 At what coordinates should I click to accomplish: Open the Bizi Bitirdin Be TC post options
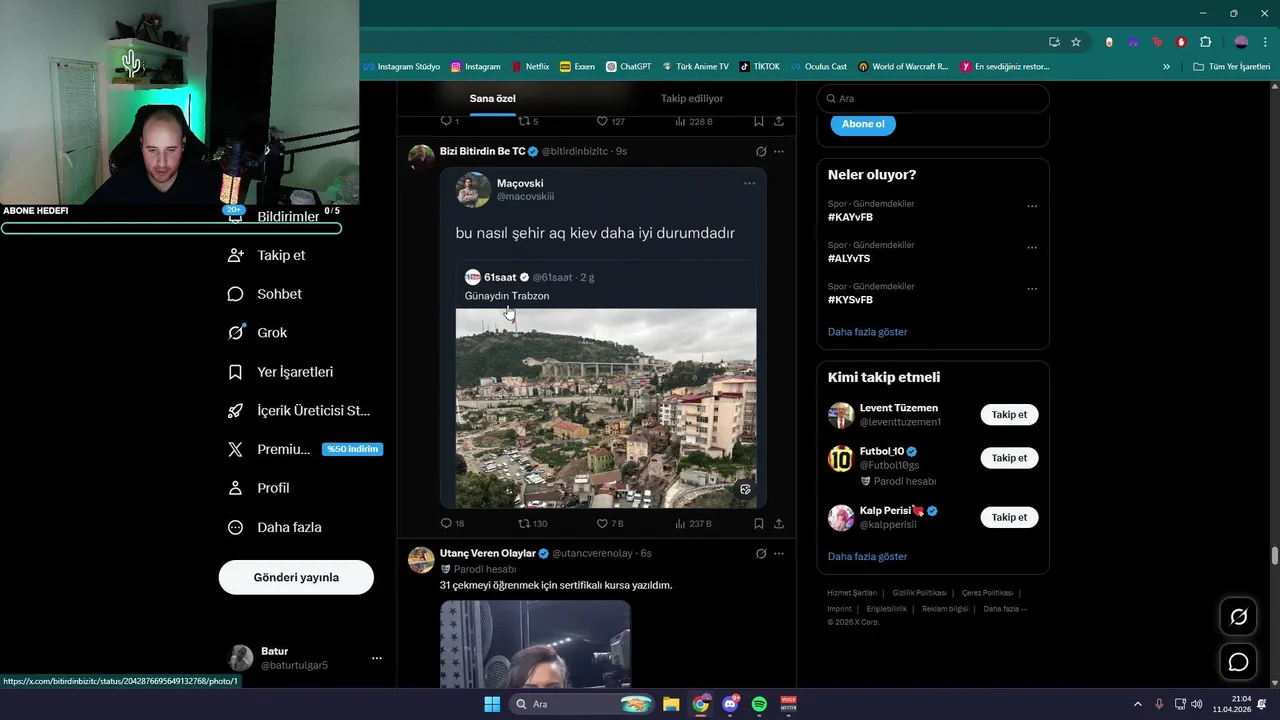pyautogui.click(x=779, y=152)
